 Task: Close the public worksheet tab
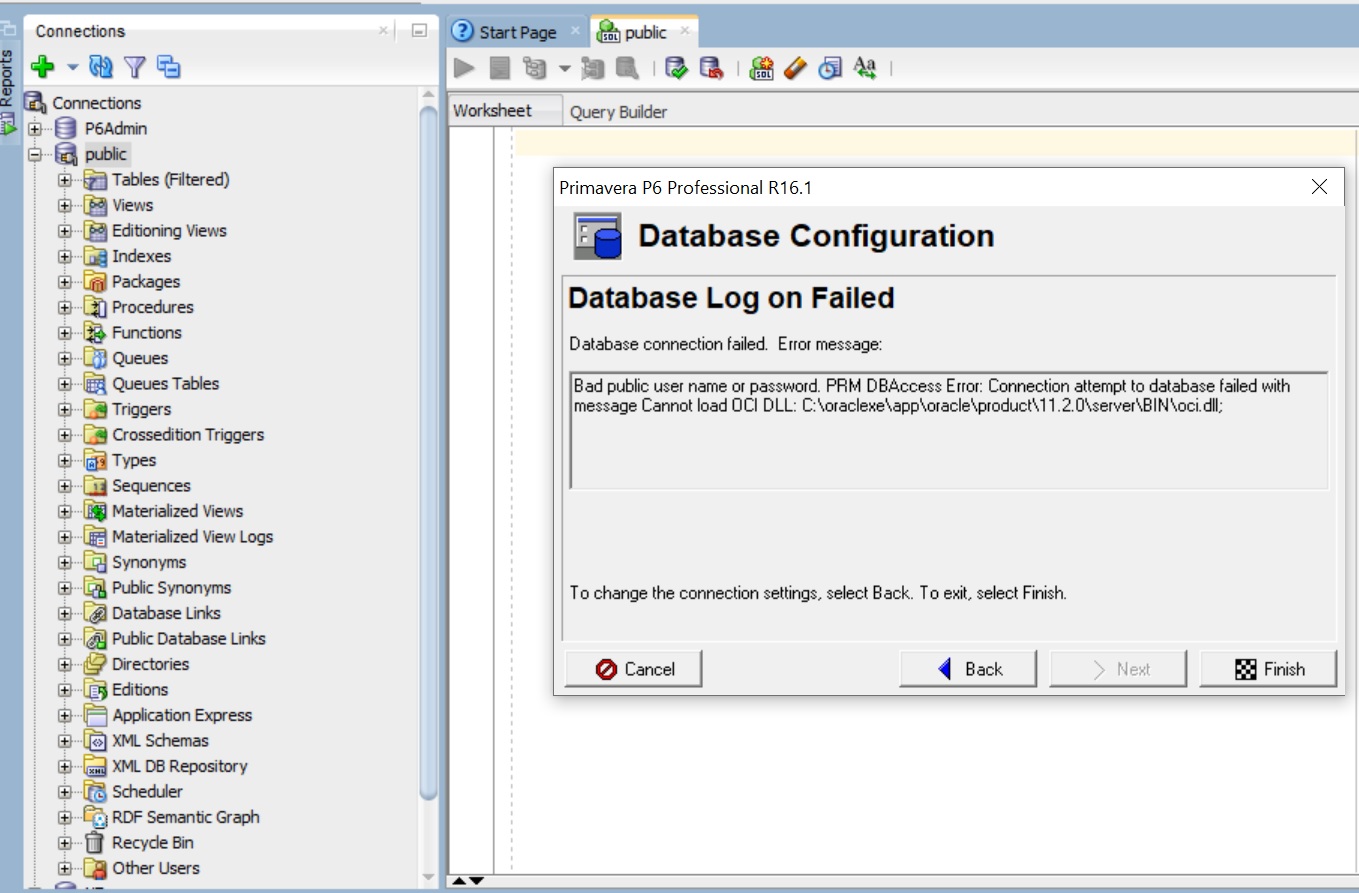(x=684, y=31)
